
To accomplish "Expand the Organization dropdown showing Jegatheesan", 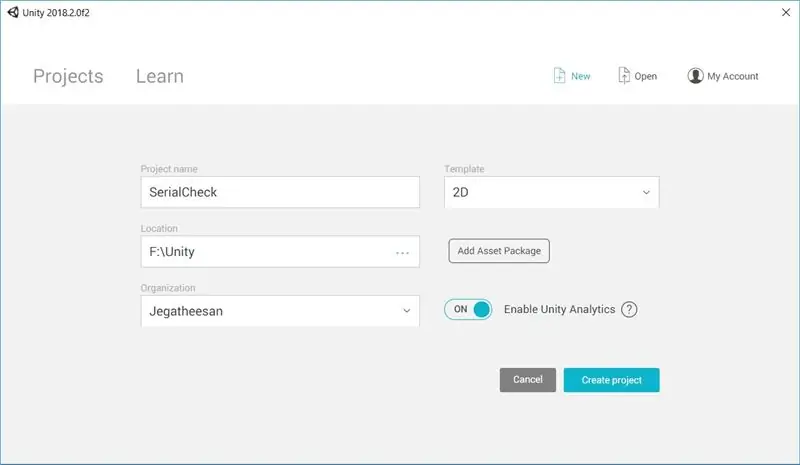I will pyautogui.click(x=280, y=311).
